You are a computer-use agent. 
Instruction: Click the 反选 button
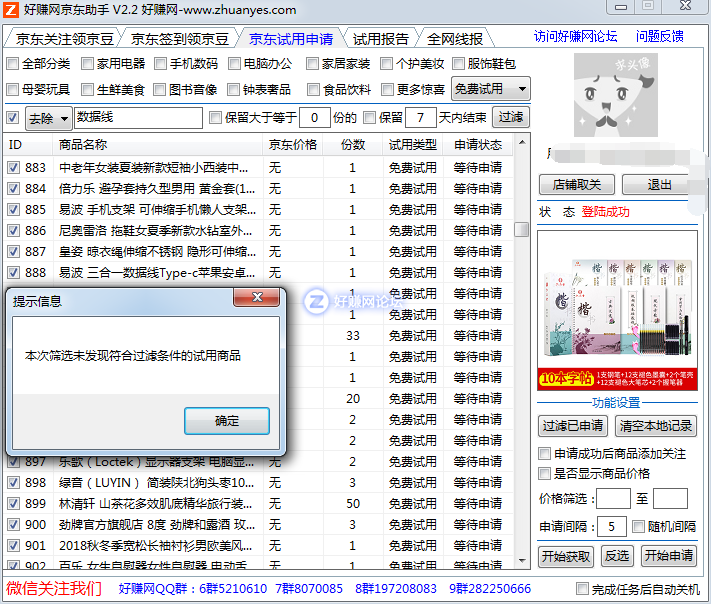[x=617, y=556]
